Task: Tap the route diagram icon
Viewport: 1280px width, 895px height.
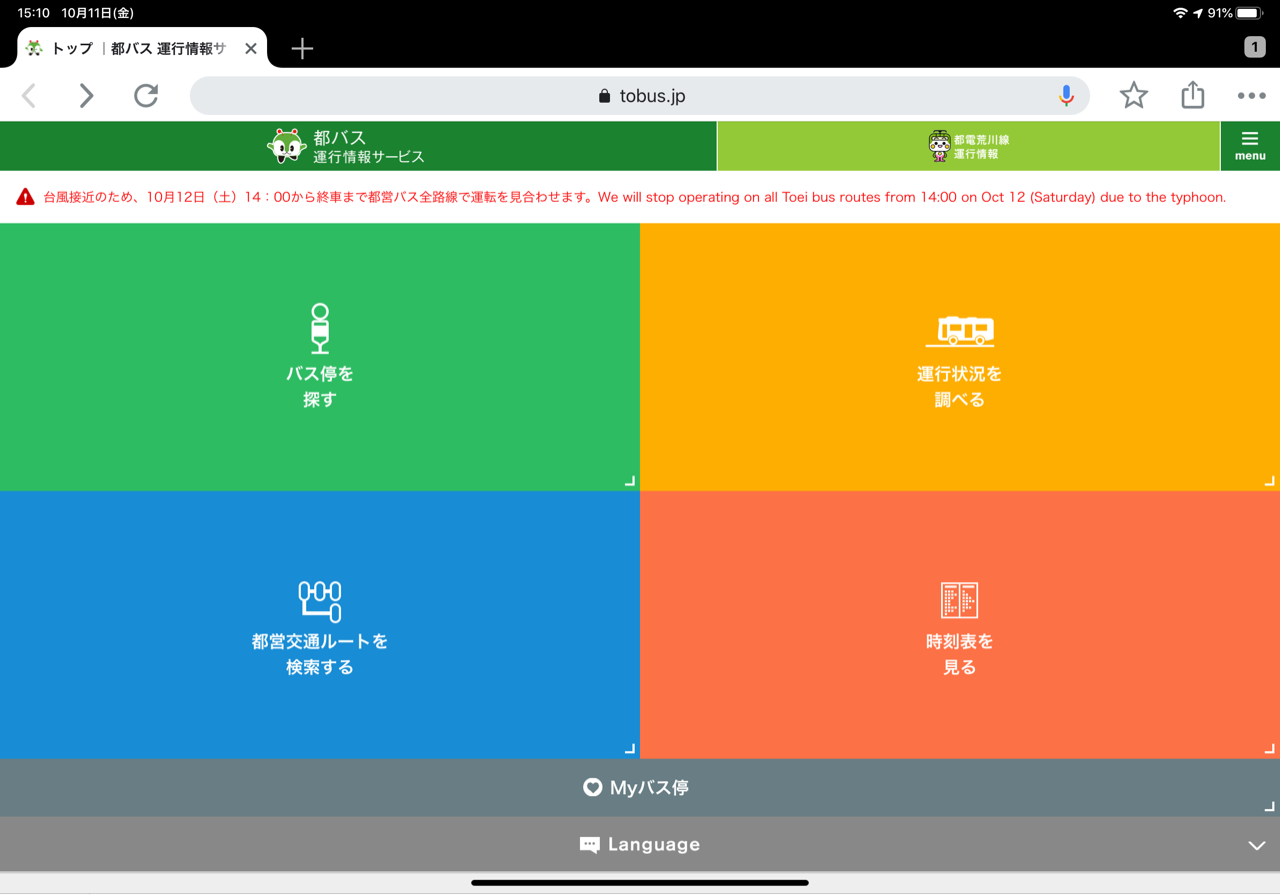Action: [x=320, y=601]
